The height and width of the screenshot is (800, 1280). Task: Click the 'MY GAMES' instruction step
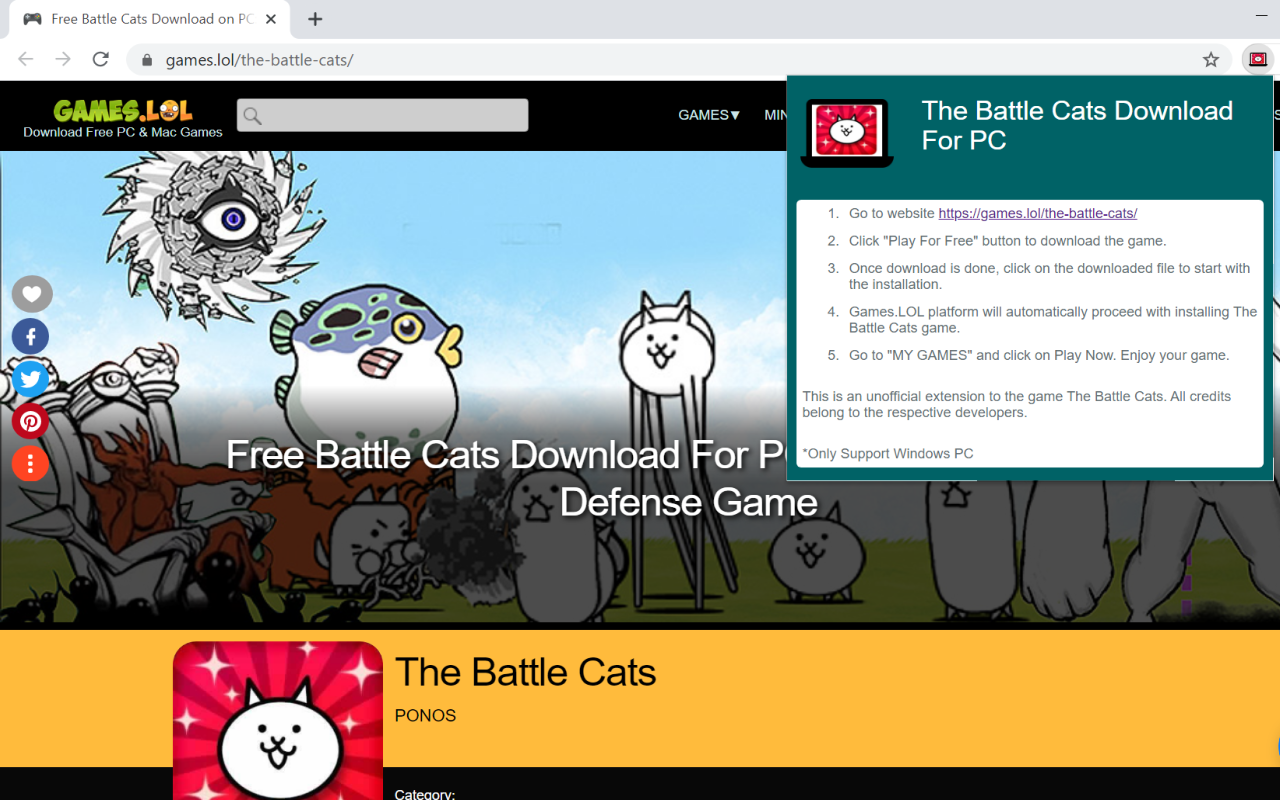pyautogui.click(x=1039, y=355)
